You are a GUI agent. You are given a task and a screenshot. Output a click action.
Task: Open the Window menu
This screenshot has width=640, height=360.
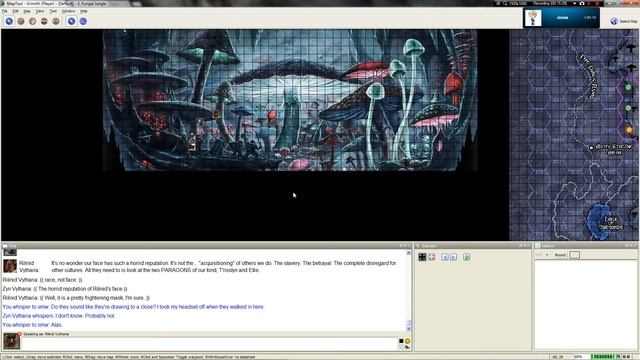(68, 11)
